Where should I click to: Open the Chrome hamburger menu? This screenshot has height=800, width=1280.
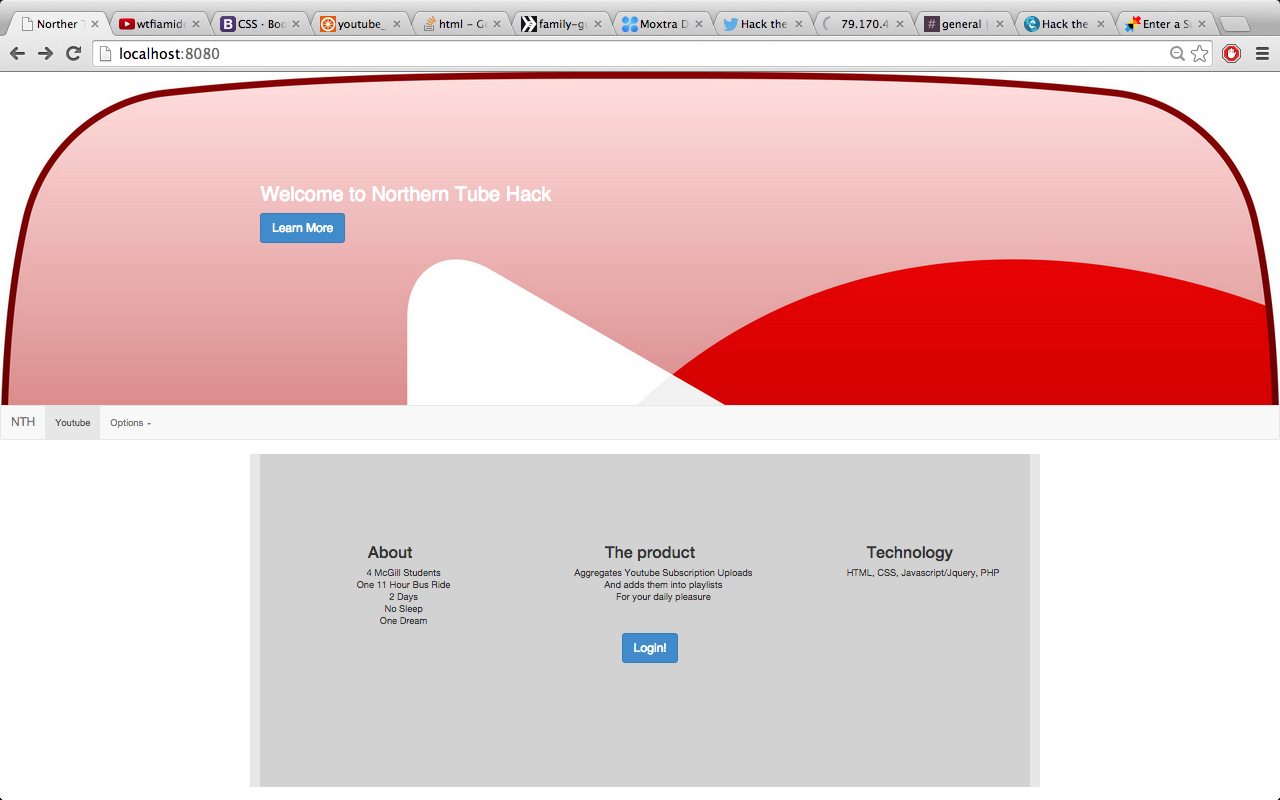coord(1262,53)
